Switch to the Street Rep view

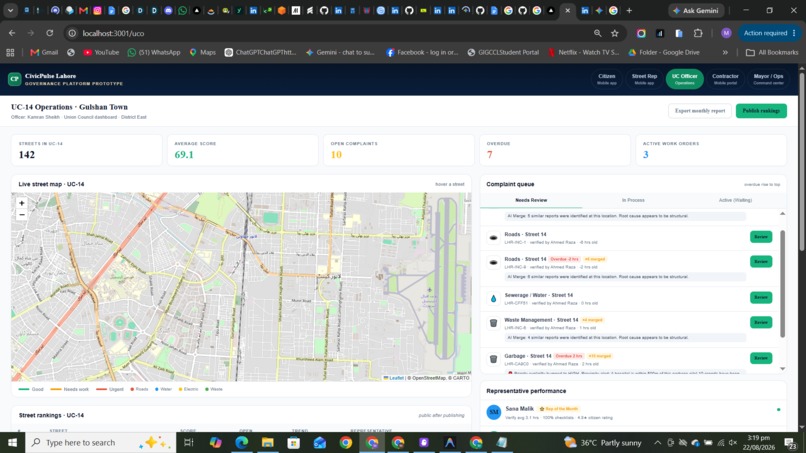pyautogui.click(x=644, y=79)
